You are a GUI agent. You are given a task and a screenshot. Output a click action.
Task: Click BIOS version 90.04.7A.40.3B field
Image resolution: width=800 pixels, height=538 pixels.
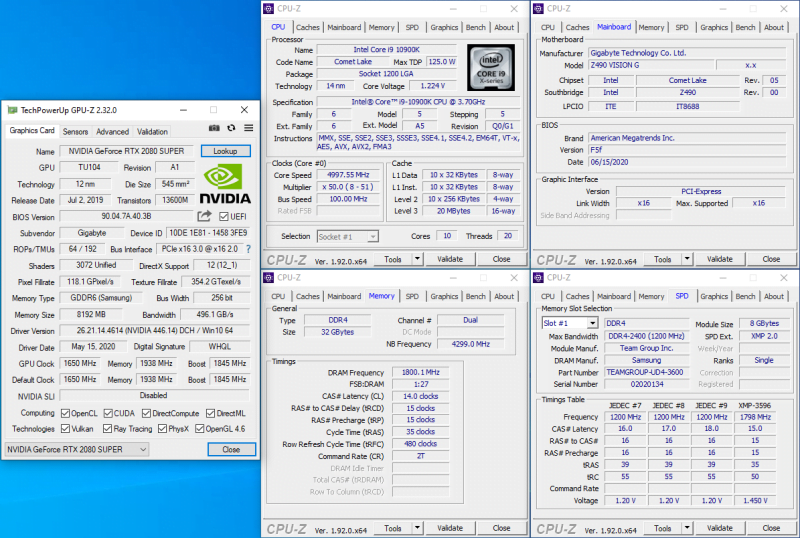tap(127, 216)
